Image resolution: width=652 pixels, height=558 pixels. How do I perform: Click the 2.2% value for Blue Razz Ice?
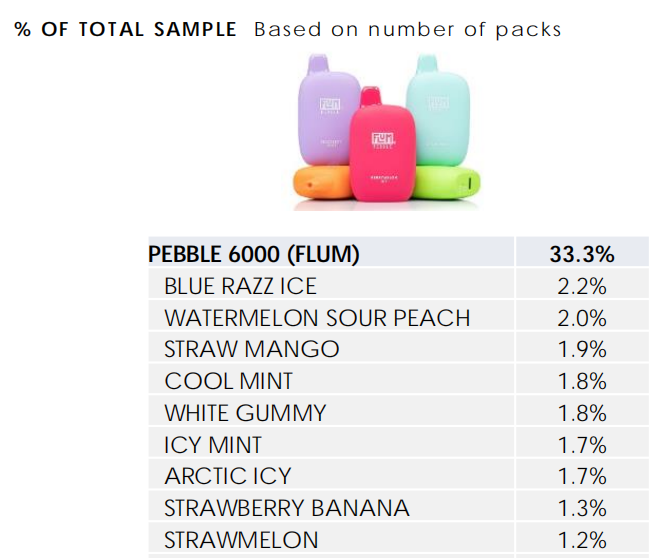click(x=582, y=284)
